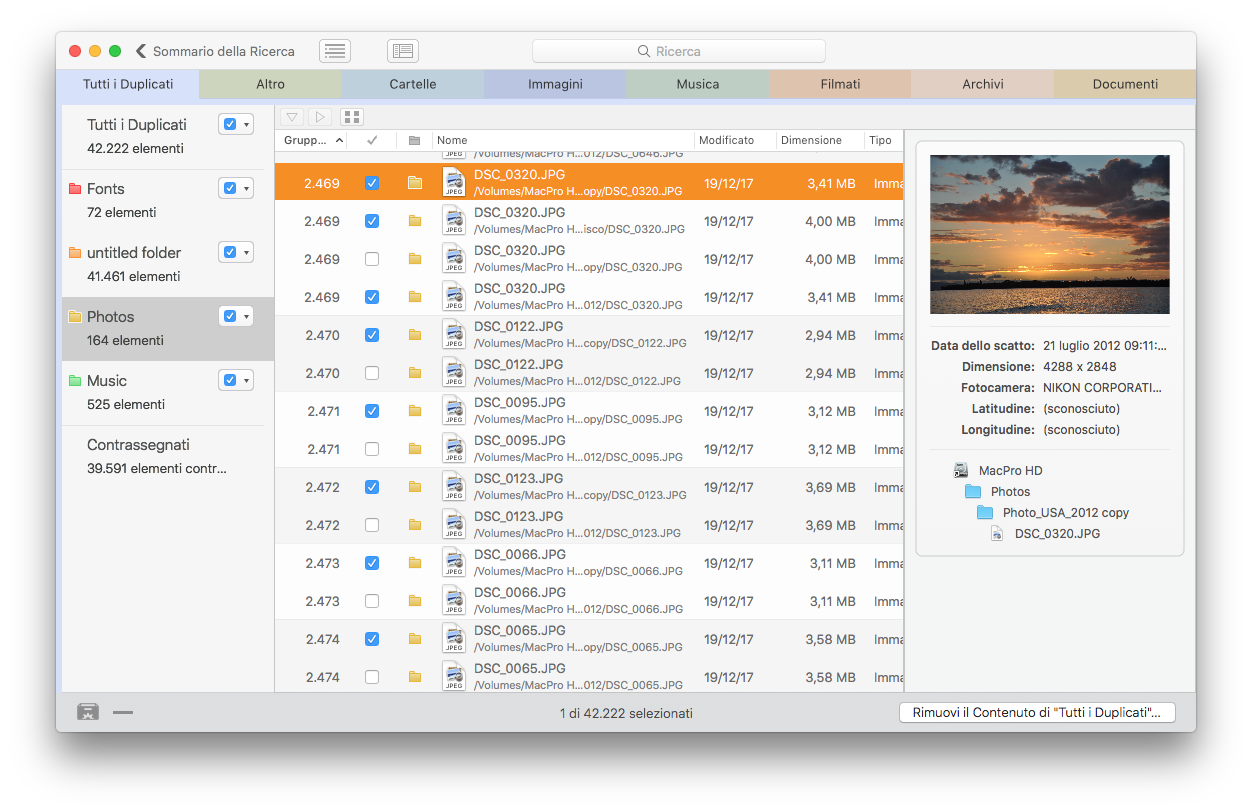Enable the checkbox next to Photos group
Screen dimensions: 1252x812
230,315
